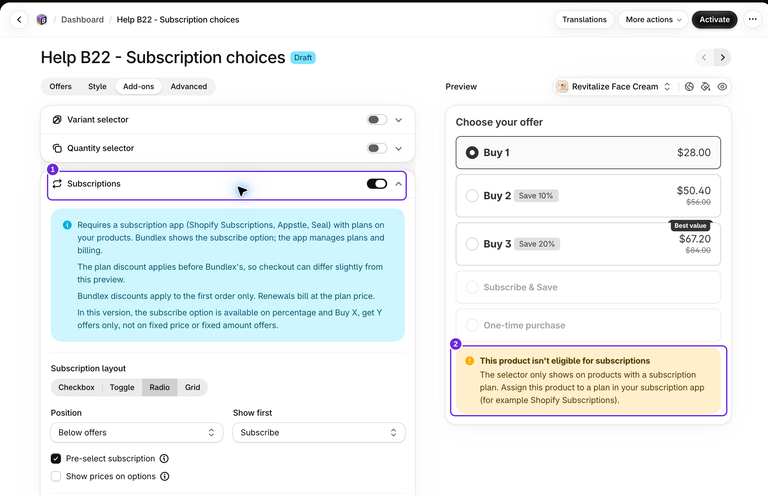
Task: Open the Position dropdown Below offers
Action: click(x=137, y=432)
